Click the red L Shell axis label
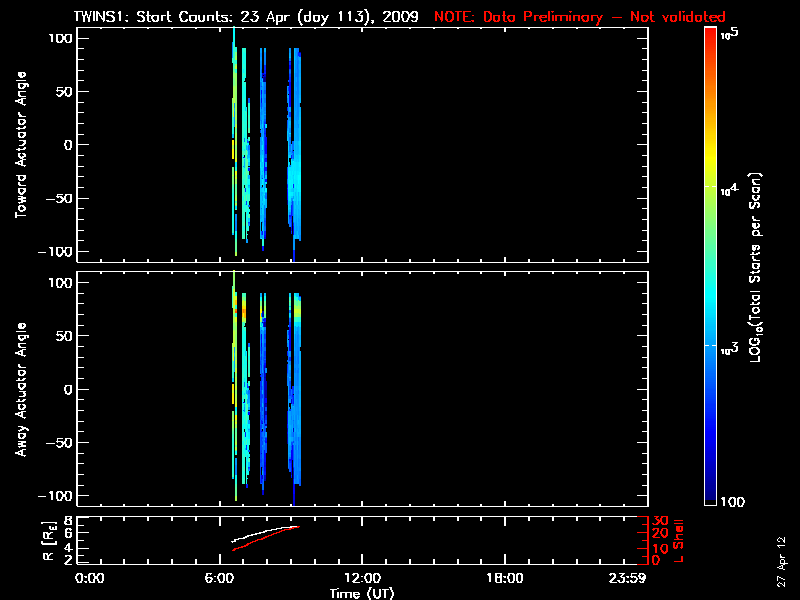 pos(680,540)
